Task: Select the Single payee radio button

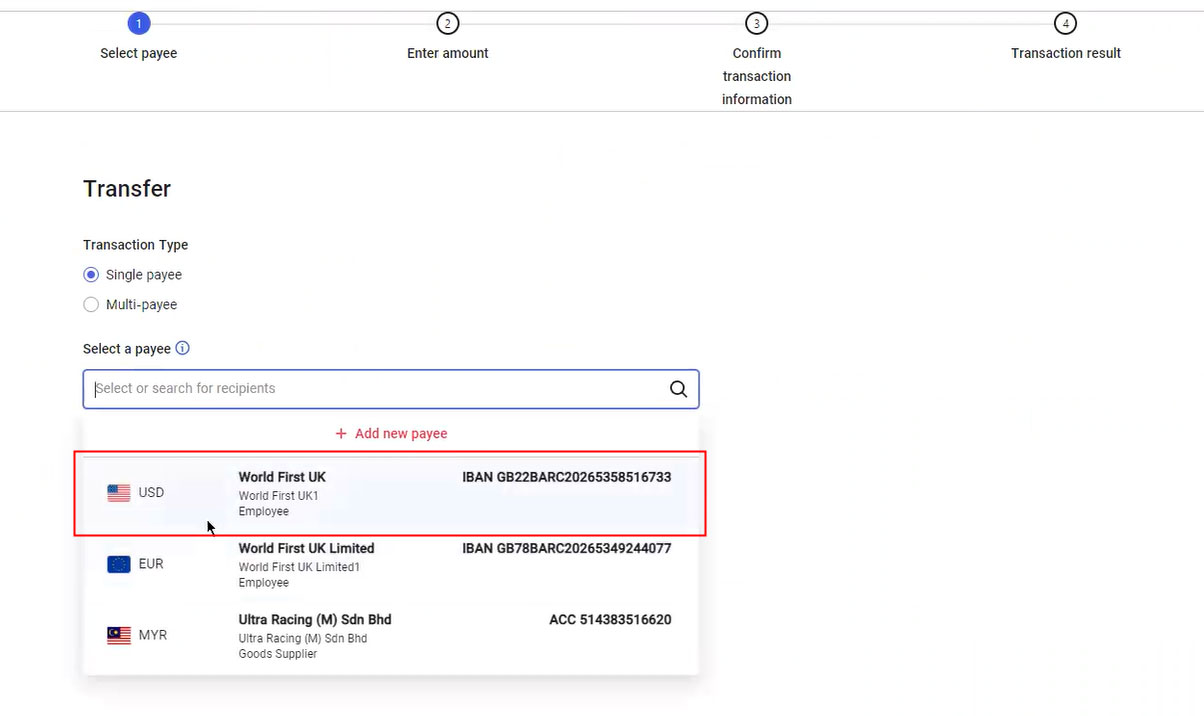Action: point(91,275)
